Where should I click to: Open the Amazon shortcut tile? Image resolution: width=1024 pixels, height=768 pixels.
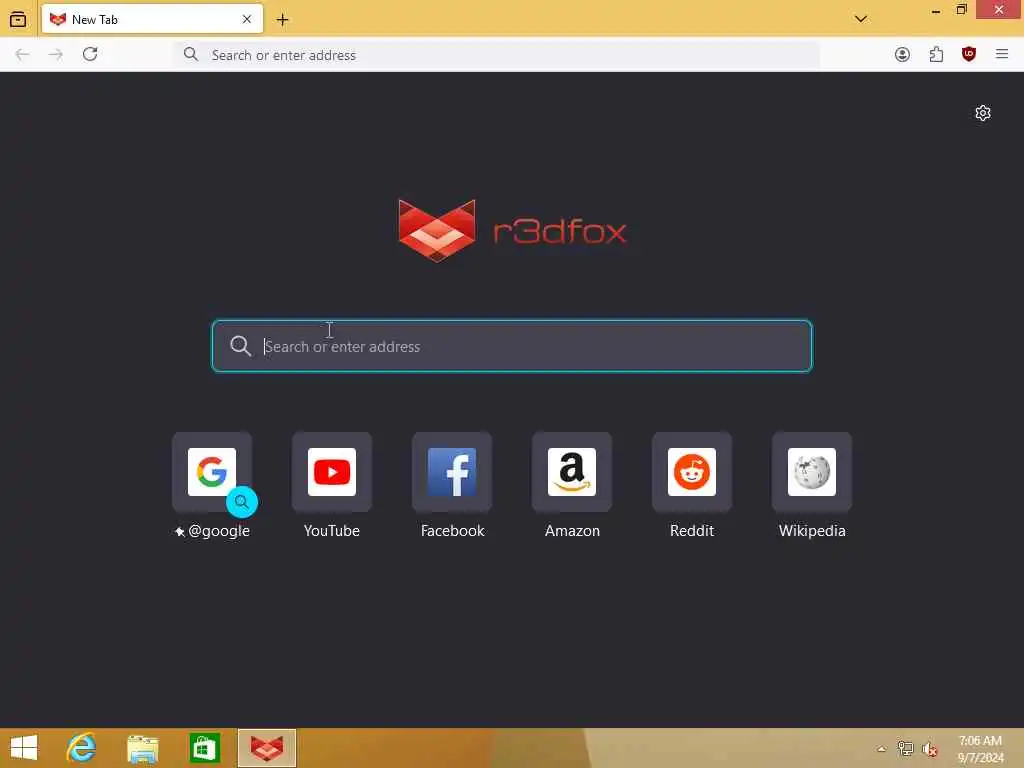pos(572,472)
